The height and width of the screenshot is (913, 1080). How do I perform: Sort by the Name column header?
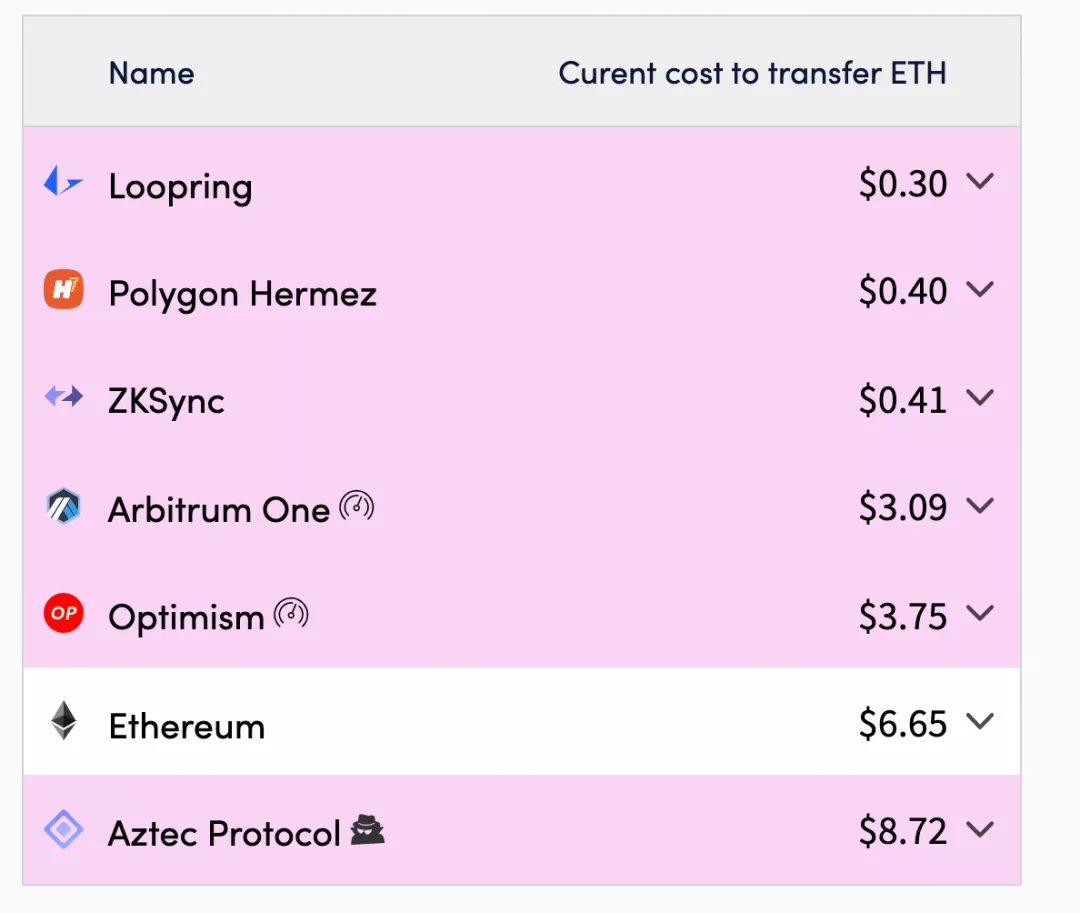[x=152, y=73]
